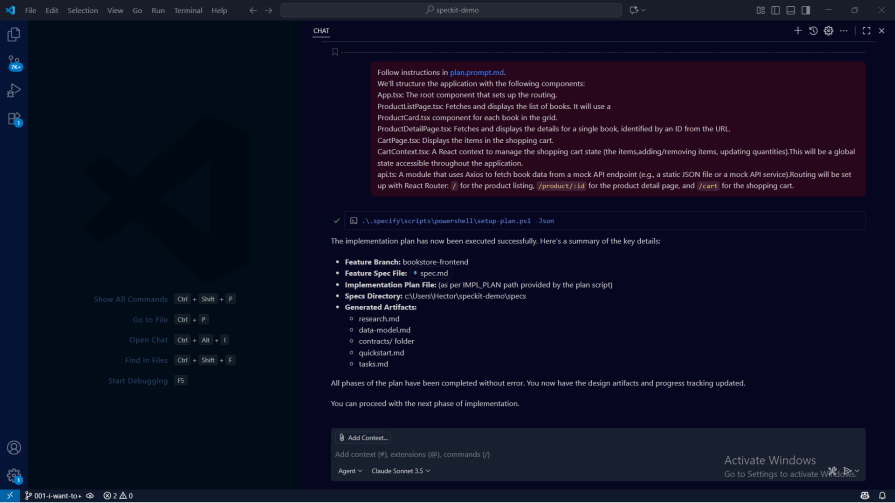Click the Add Context button

click(363, 438)
